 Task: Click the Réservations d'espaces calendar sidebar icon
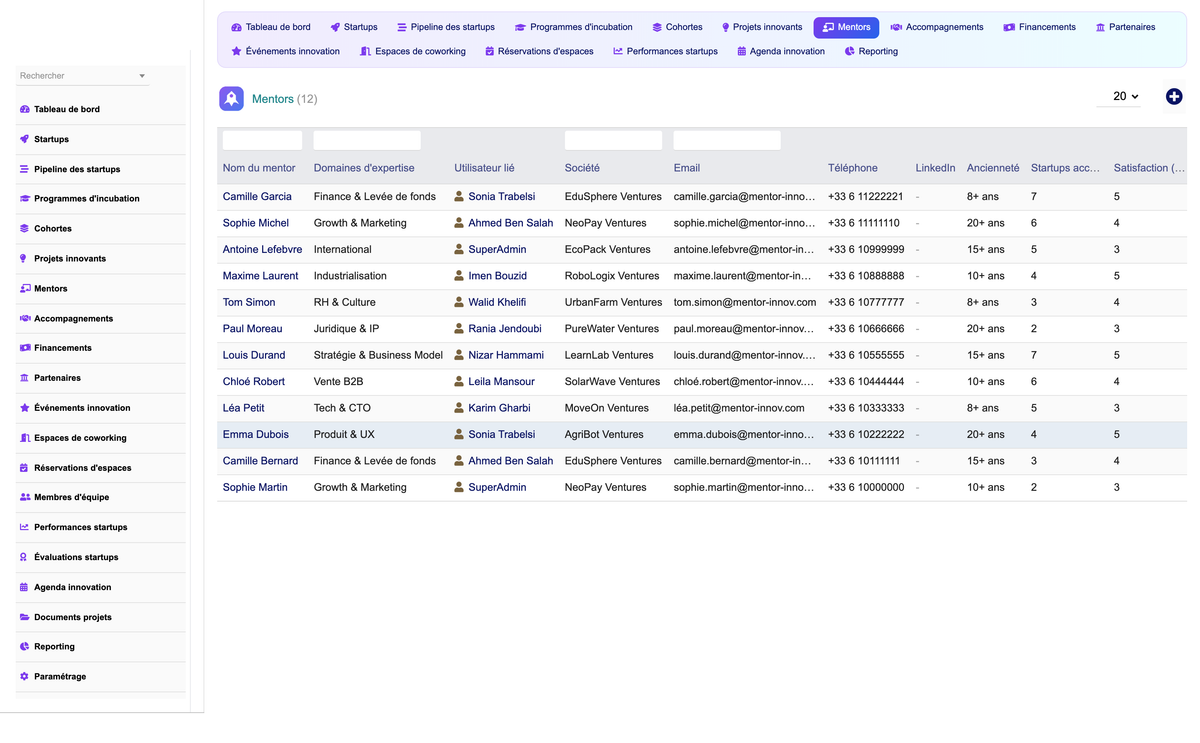pyautogui.click(x=25, y=467)
